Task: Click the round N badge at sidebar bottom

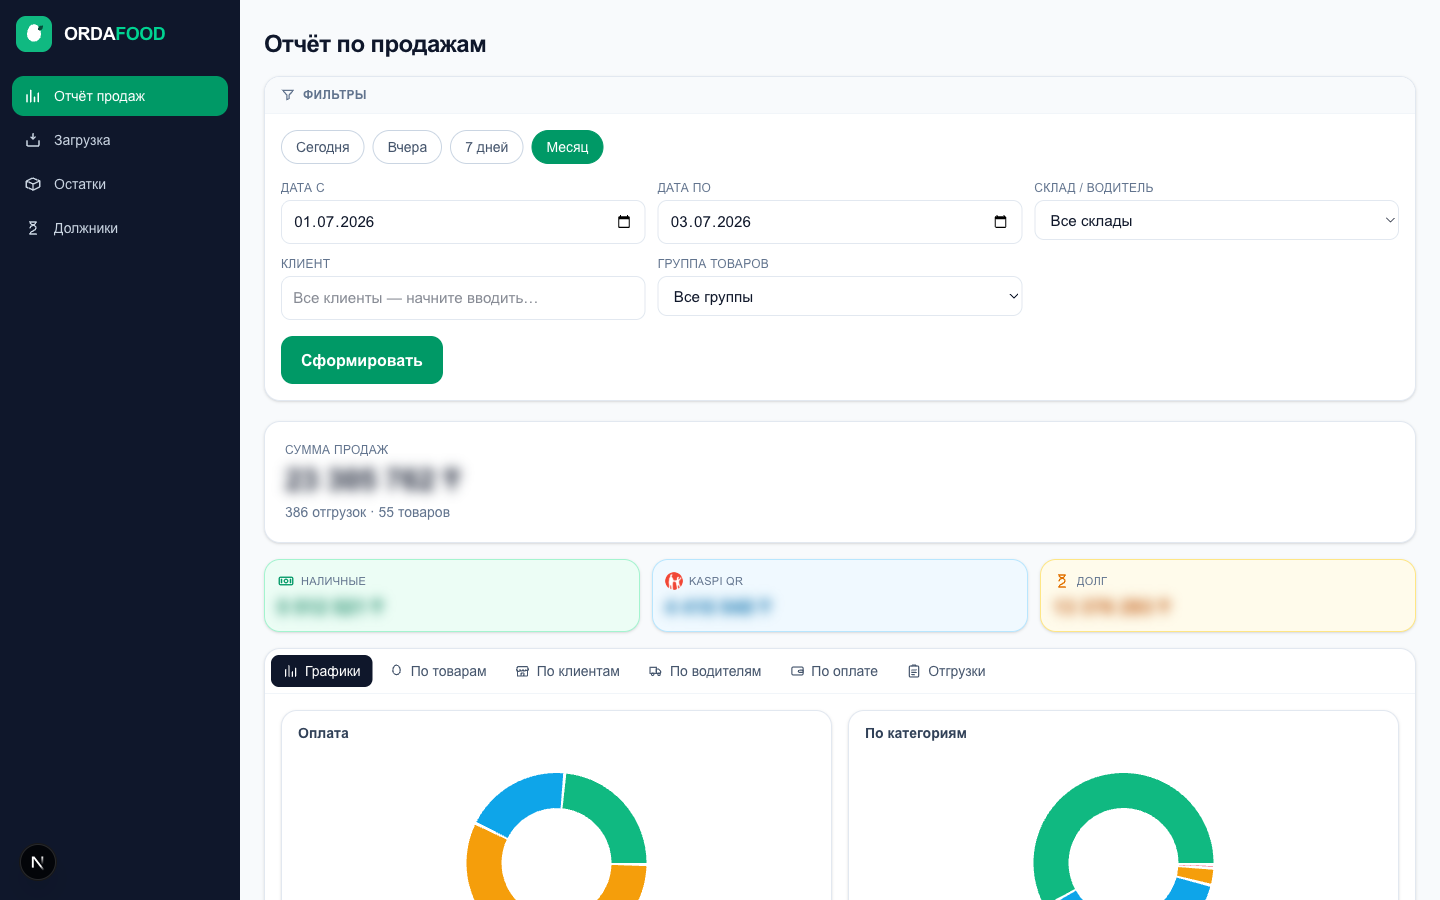Action: pyautogui.click(x=38, y=862)
